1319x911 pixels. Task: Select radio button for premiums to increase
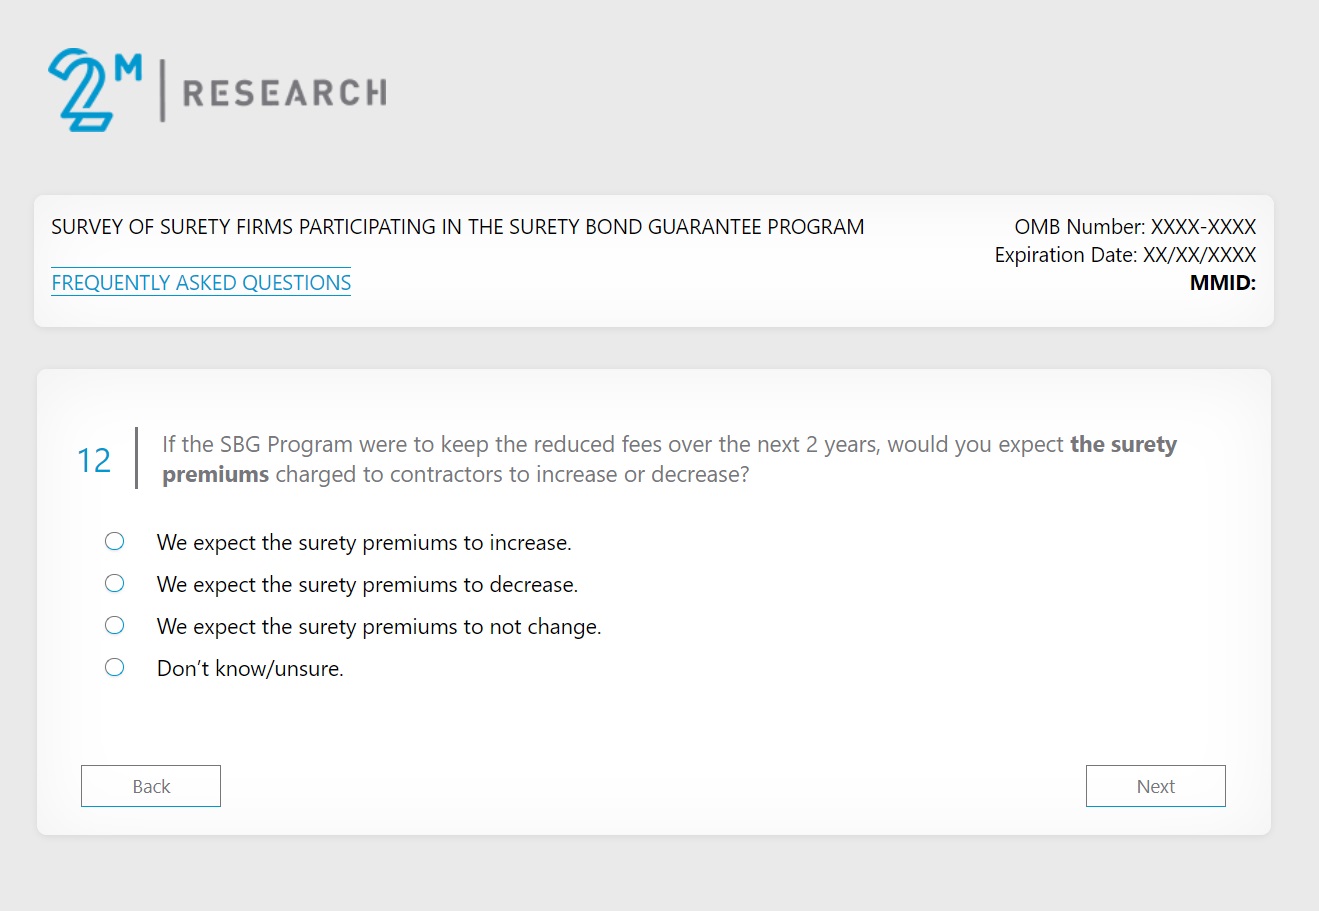[x=115, y=542]
